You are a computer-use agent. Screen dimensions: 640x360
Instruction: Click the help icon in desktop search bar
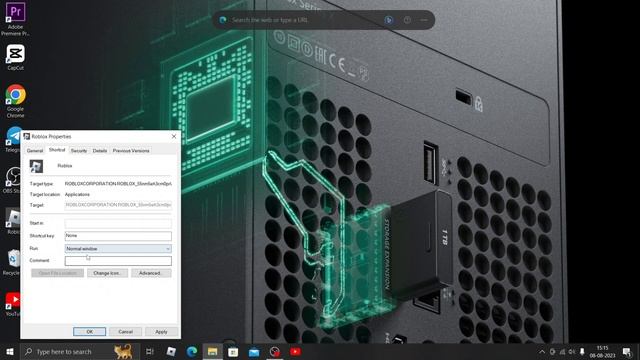click(407, 20)
